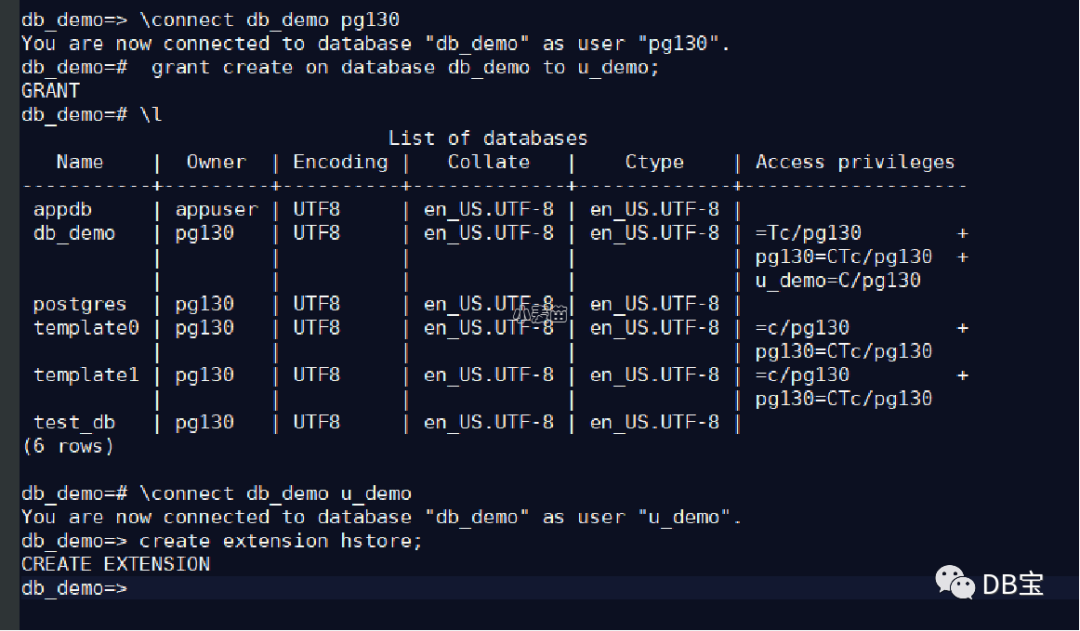Click the u_demo=C/pg130 privilege entry

[837, 280]
